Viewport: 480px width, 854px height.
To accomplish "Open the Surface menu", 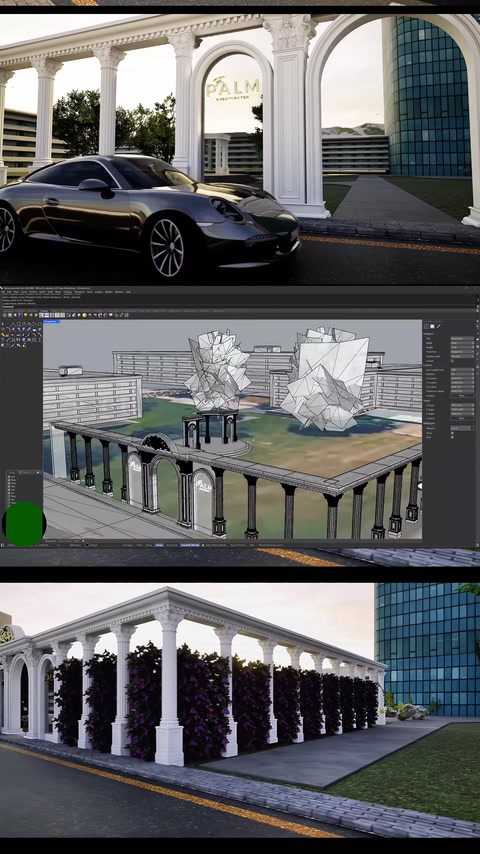I will [33, 292].
